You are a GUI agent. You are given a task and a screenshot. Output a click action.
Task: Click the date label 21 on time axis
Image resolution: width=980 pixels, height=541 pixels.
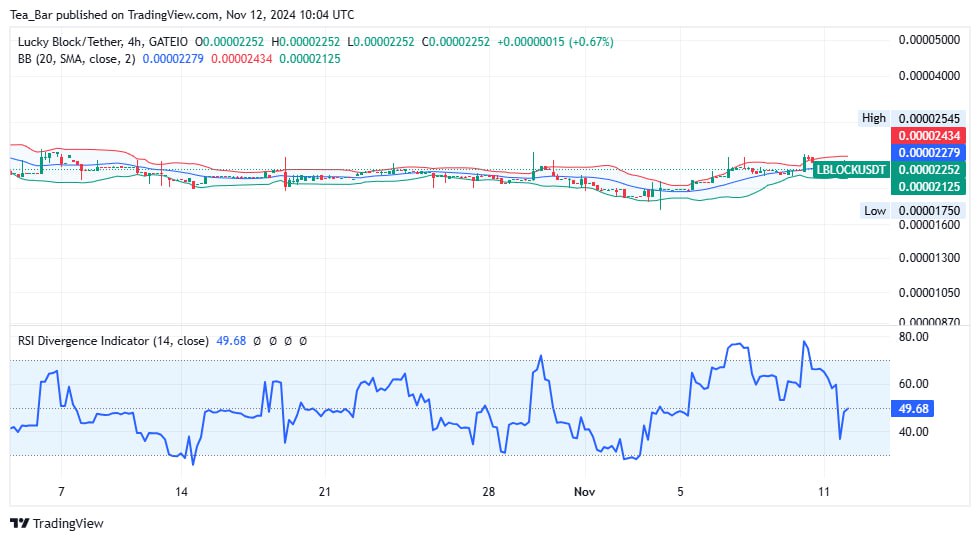coord(324,492)
